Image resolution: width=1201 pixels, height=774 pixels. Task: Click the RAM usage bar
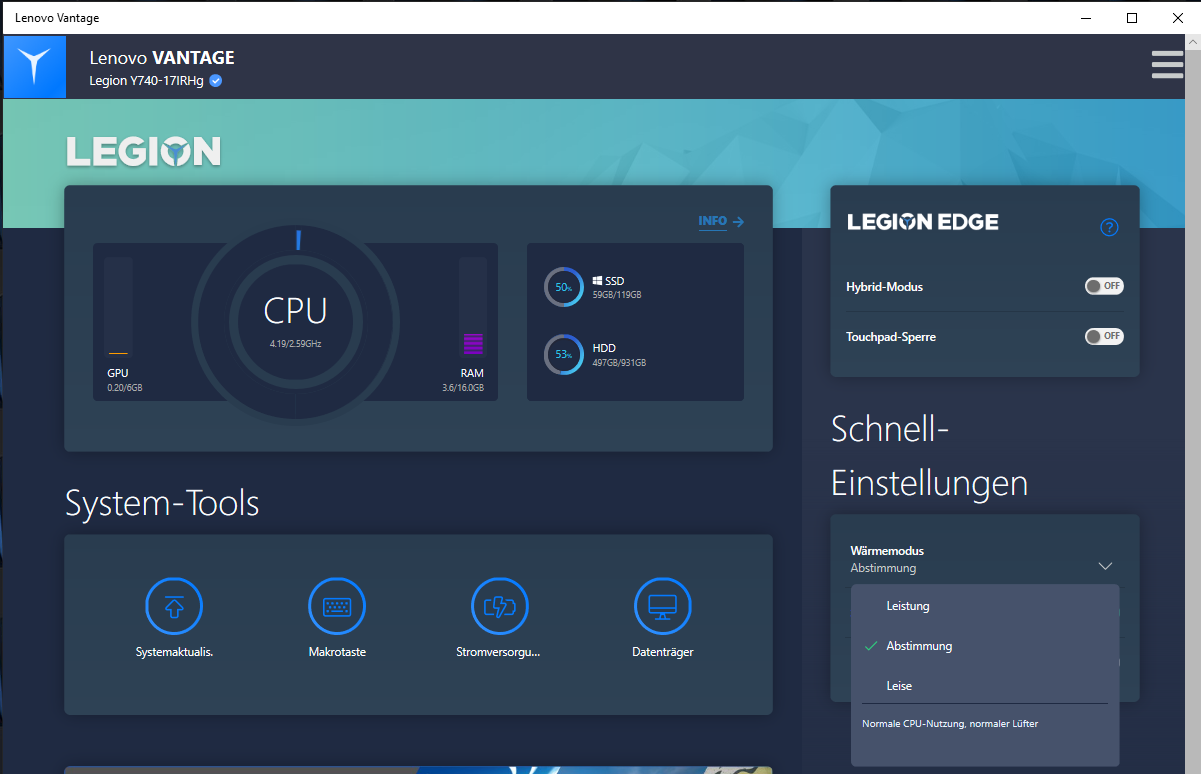(473, 307)
